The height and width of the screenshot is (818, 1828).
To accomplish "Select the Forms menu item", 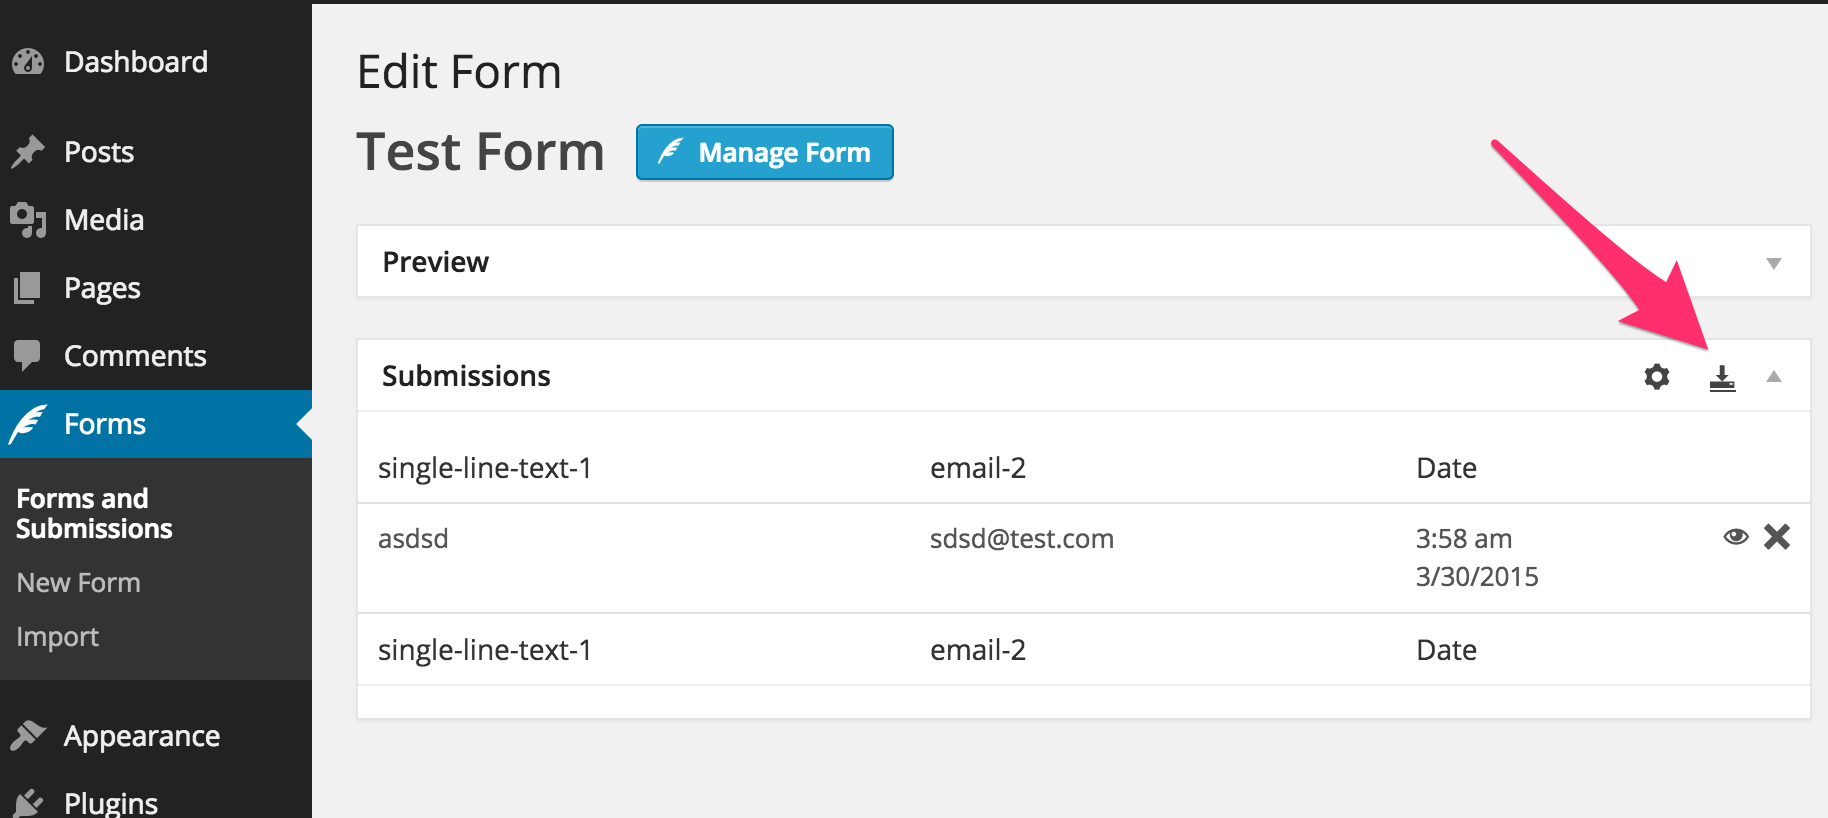I will [x=104, y=424].
